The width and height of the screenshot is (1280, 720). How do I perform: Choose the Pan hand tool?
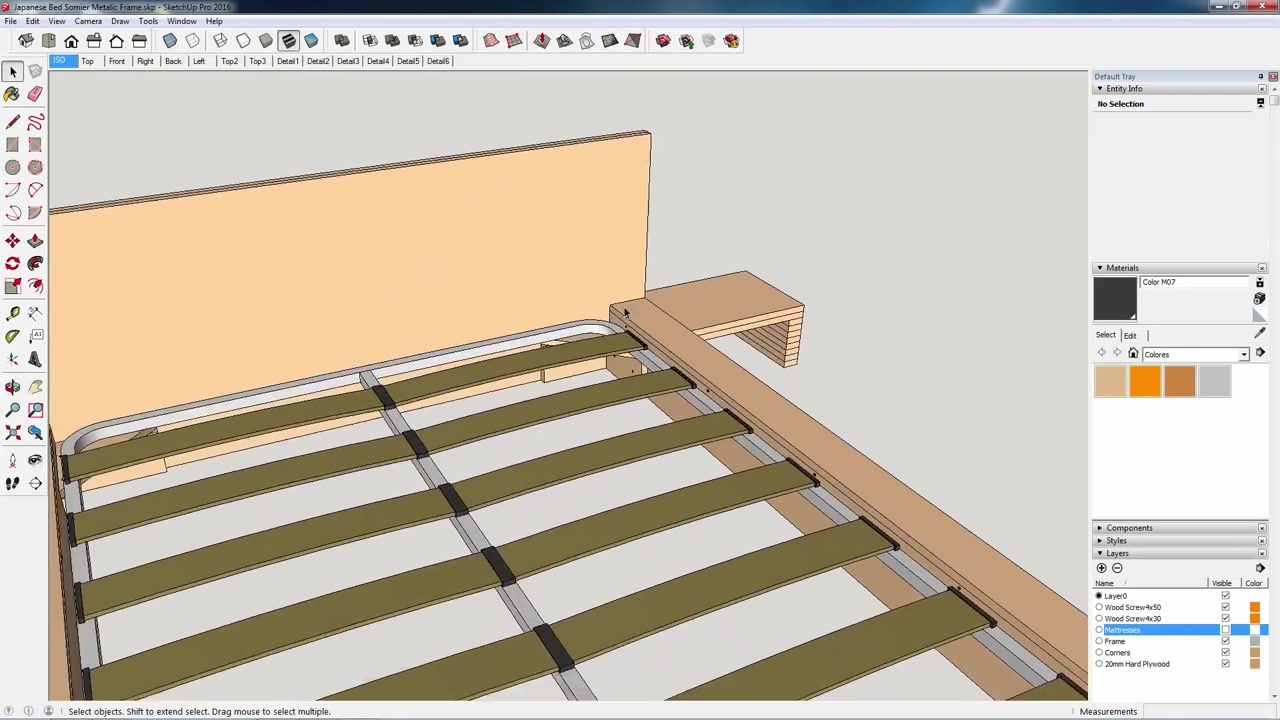click(x=35, y=387)
